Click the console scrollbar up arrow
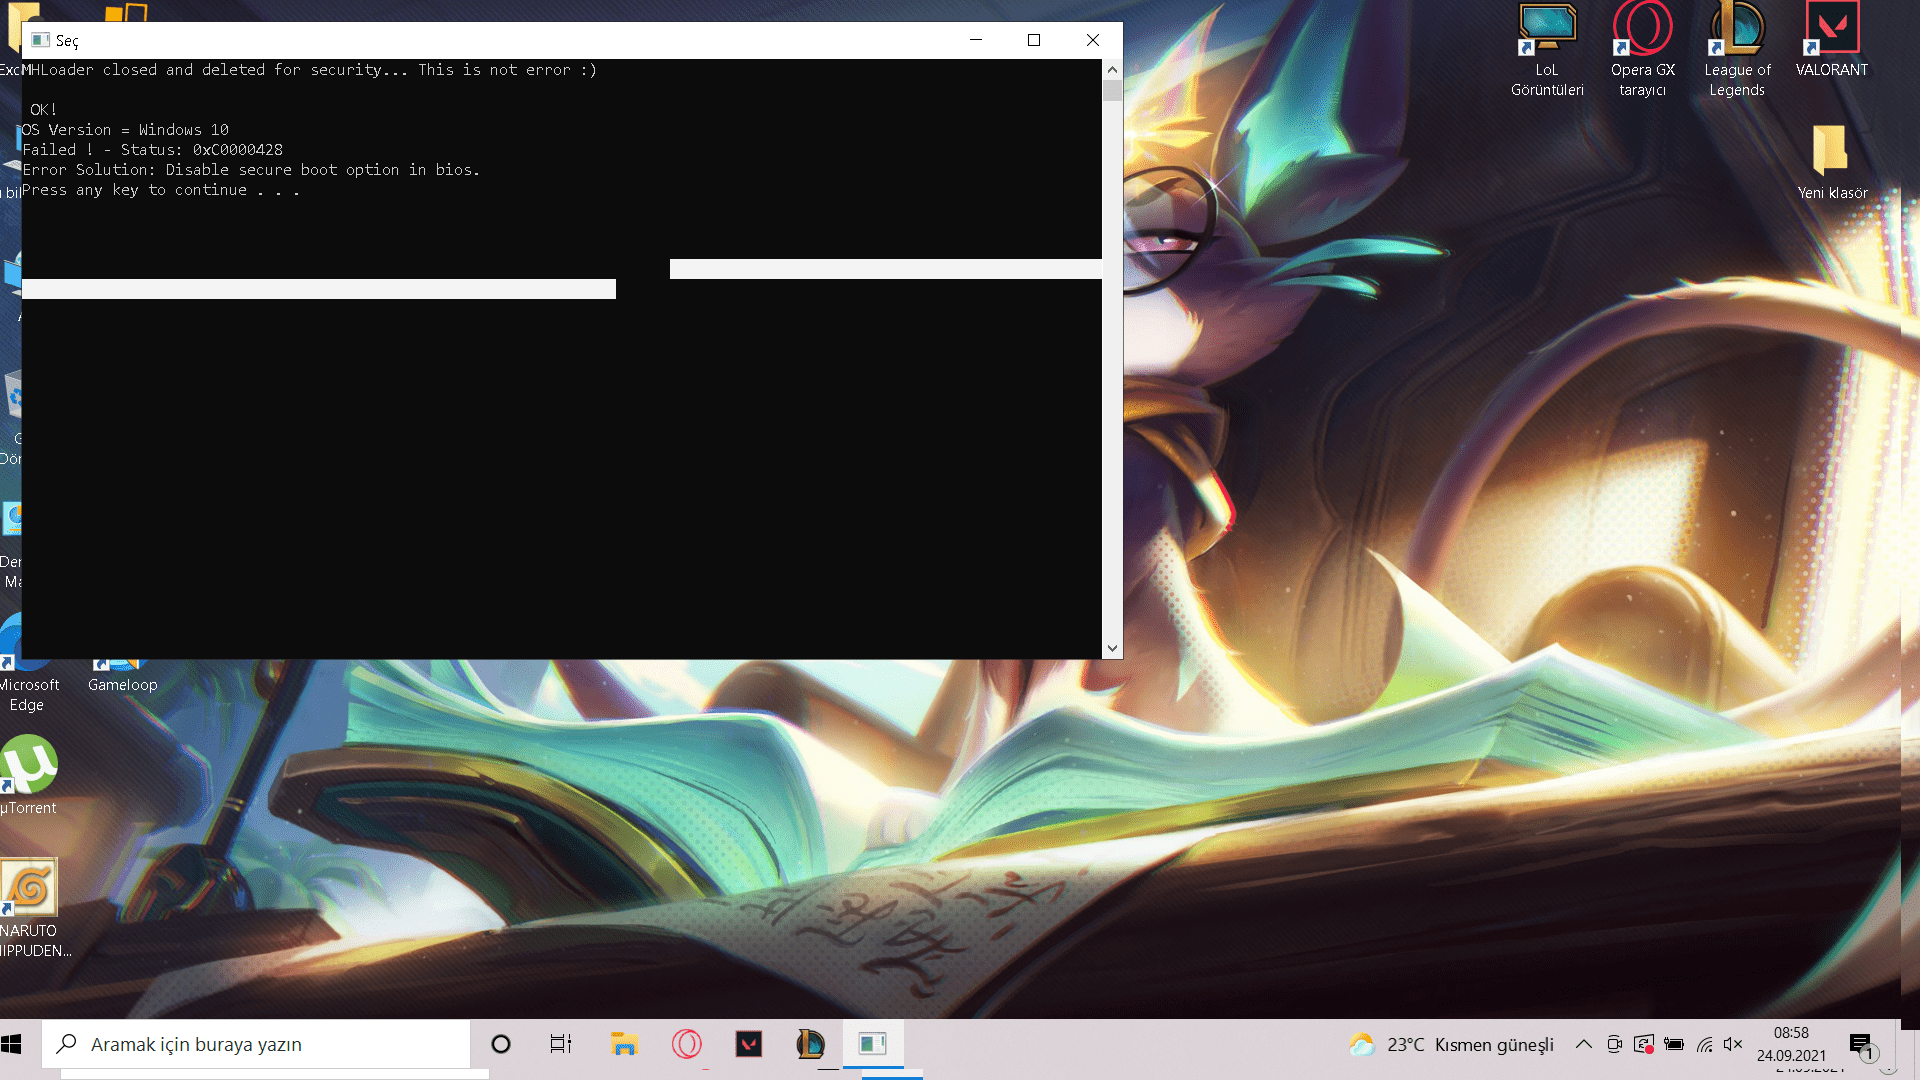The image size is (1920, 1080). tap(1112, 70)
